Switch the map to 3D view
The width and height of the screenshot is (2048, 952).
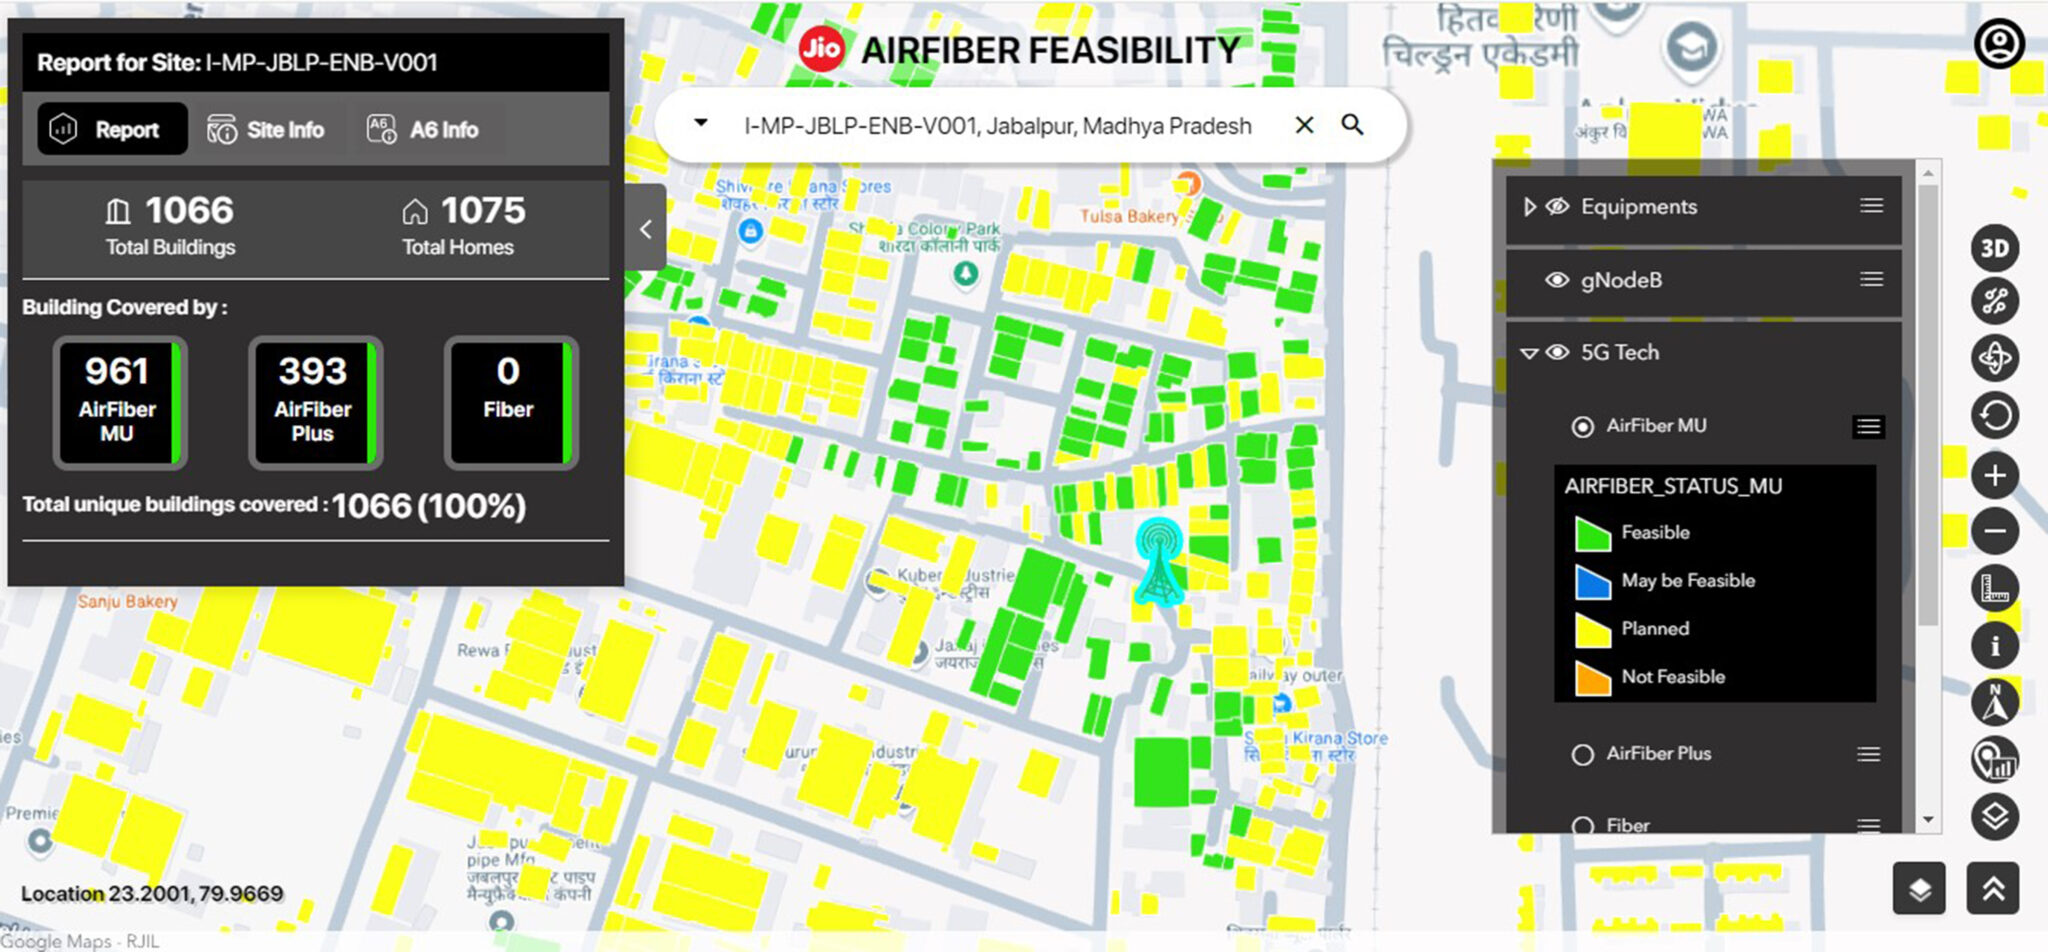click(x=1994, y=250)
